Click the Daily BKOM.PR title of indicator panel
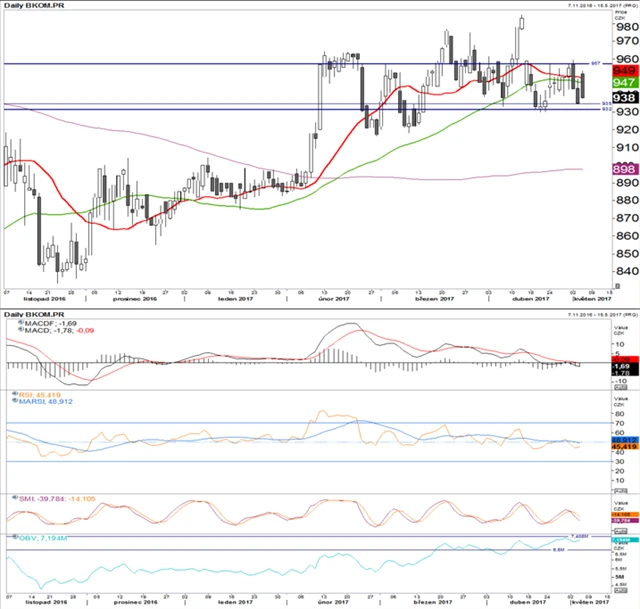Image resolution: width=640 pixels, height=609 pixels. (x=33, y=314)
